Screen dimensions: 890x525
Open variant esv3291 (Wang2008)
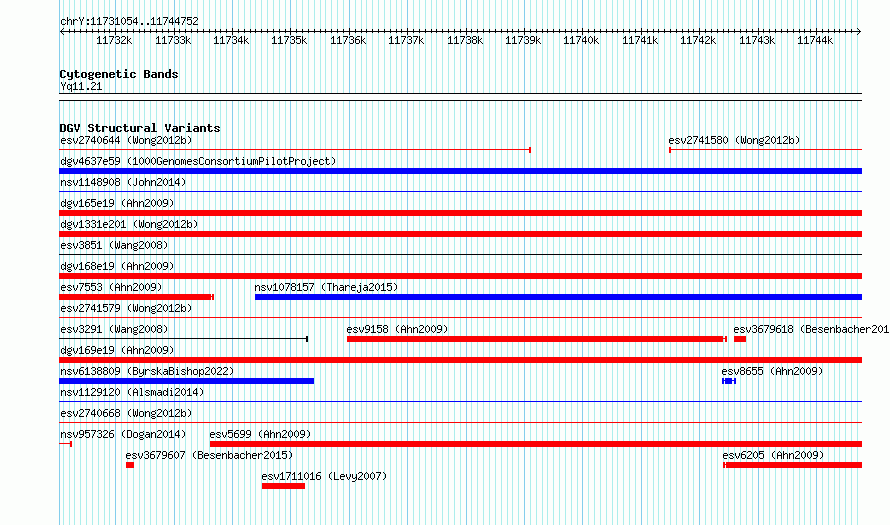(114, 329)
